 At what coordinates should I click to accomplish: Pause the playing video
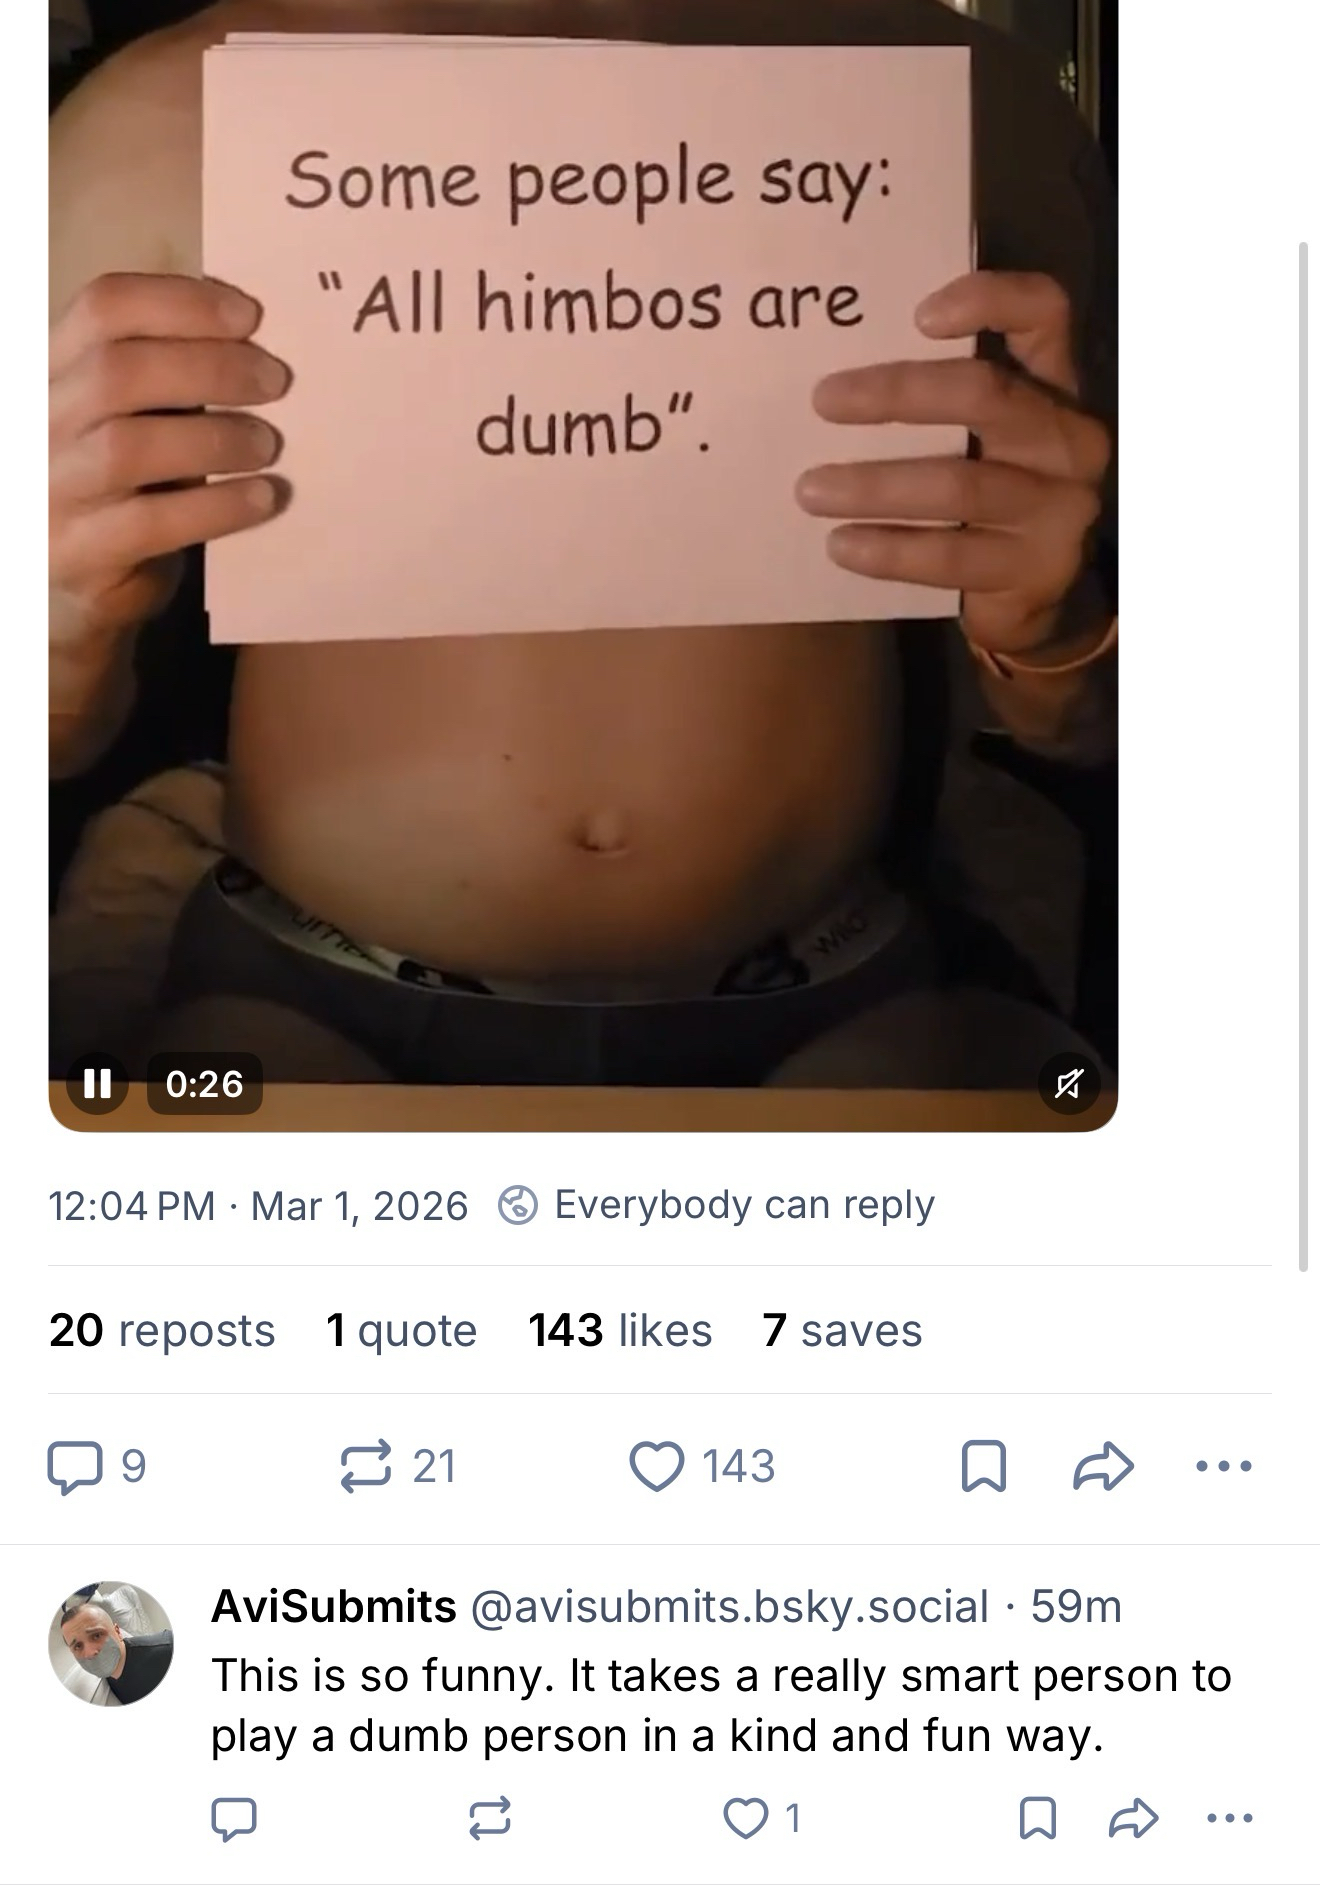[97, 1084]
